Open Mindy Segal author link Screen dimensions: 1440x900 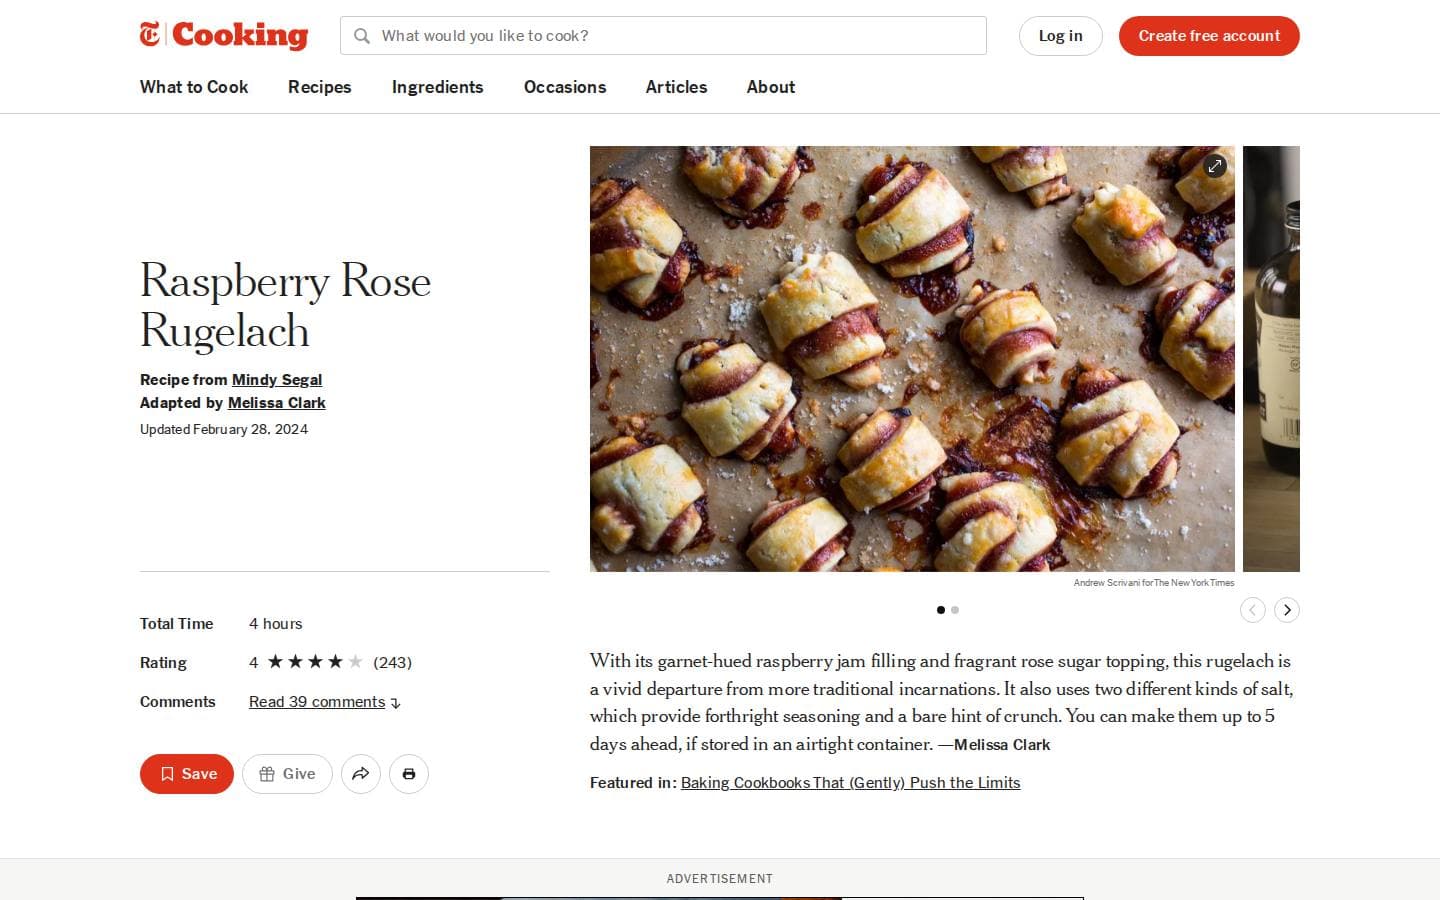point(277,380)
